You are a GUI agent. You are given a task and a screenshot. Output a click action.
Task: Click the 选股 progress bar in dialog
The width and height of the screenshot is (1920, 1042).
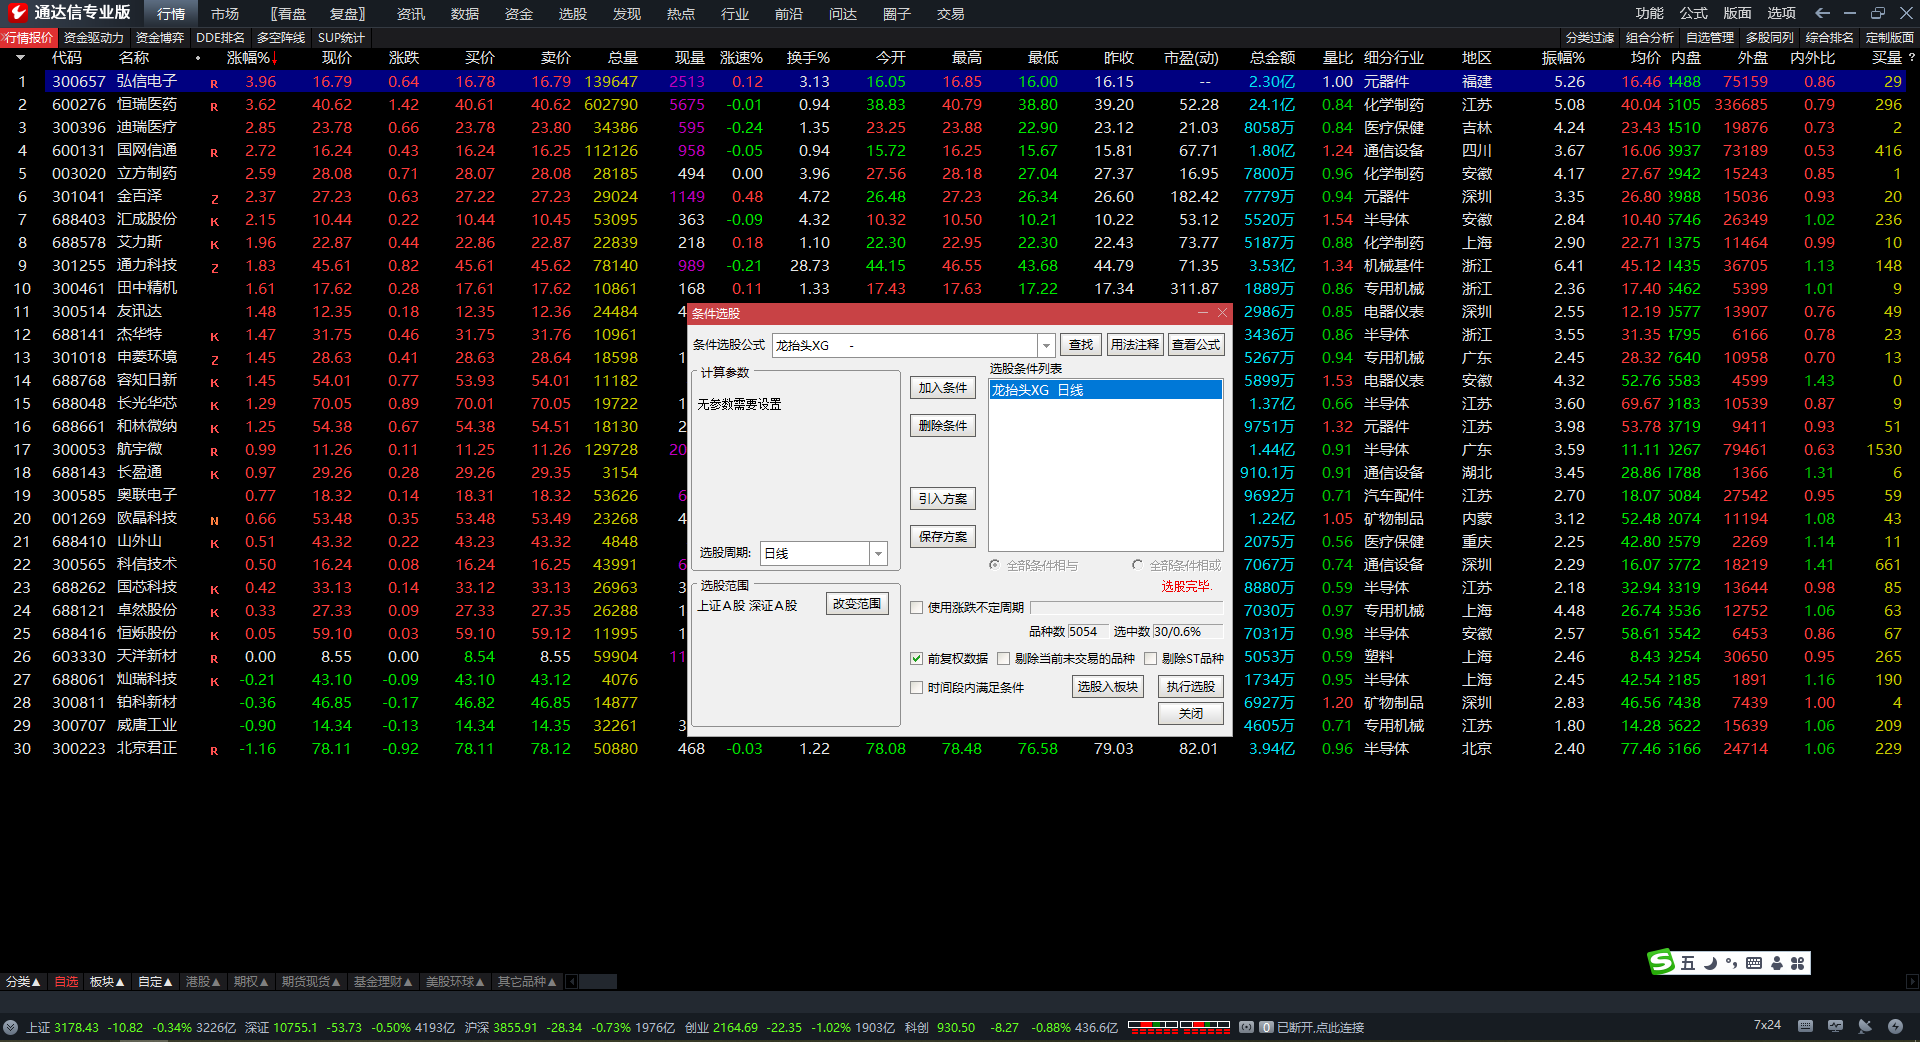pyautogui.click(x=1126, y=608)
